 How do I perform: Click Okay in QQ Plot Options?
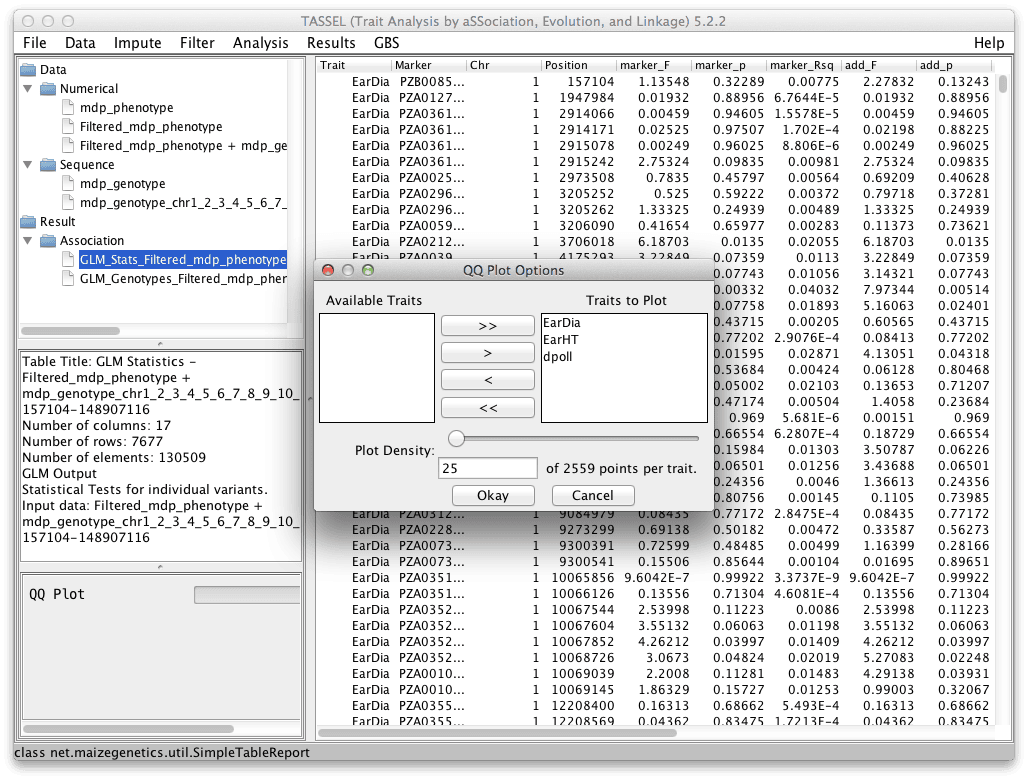point(493,496)
